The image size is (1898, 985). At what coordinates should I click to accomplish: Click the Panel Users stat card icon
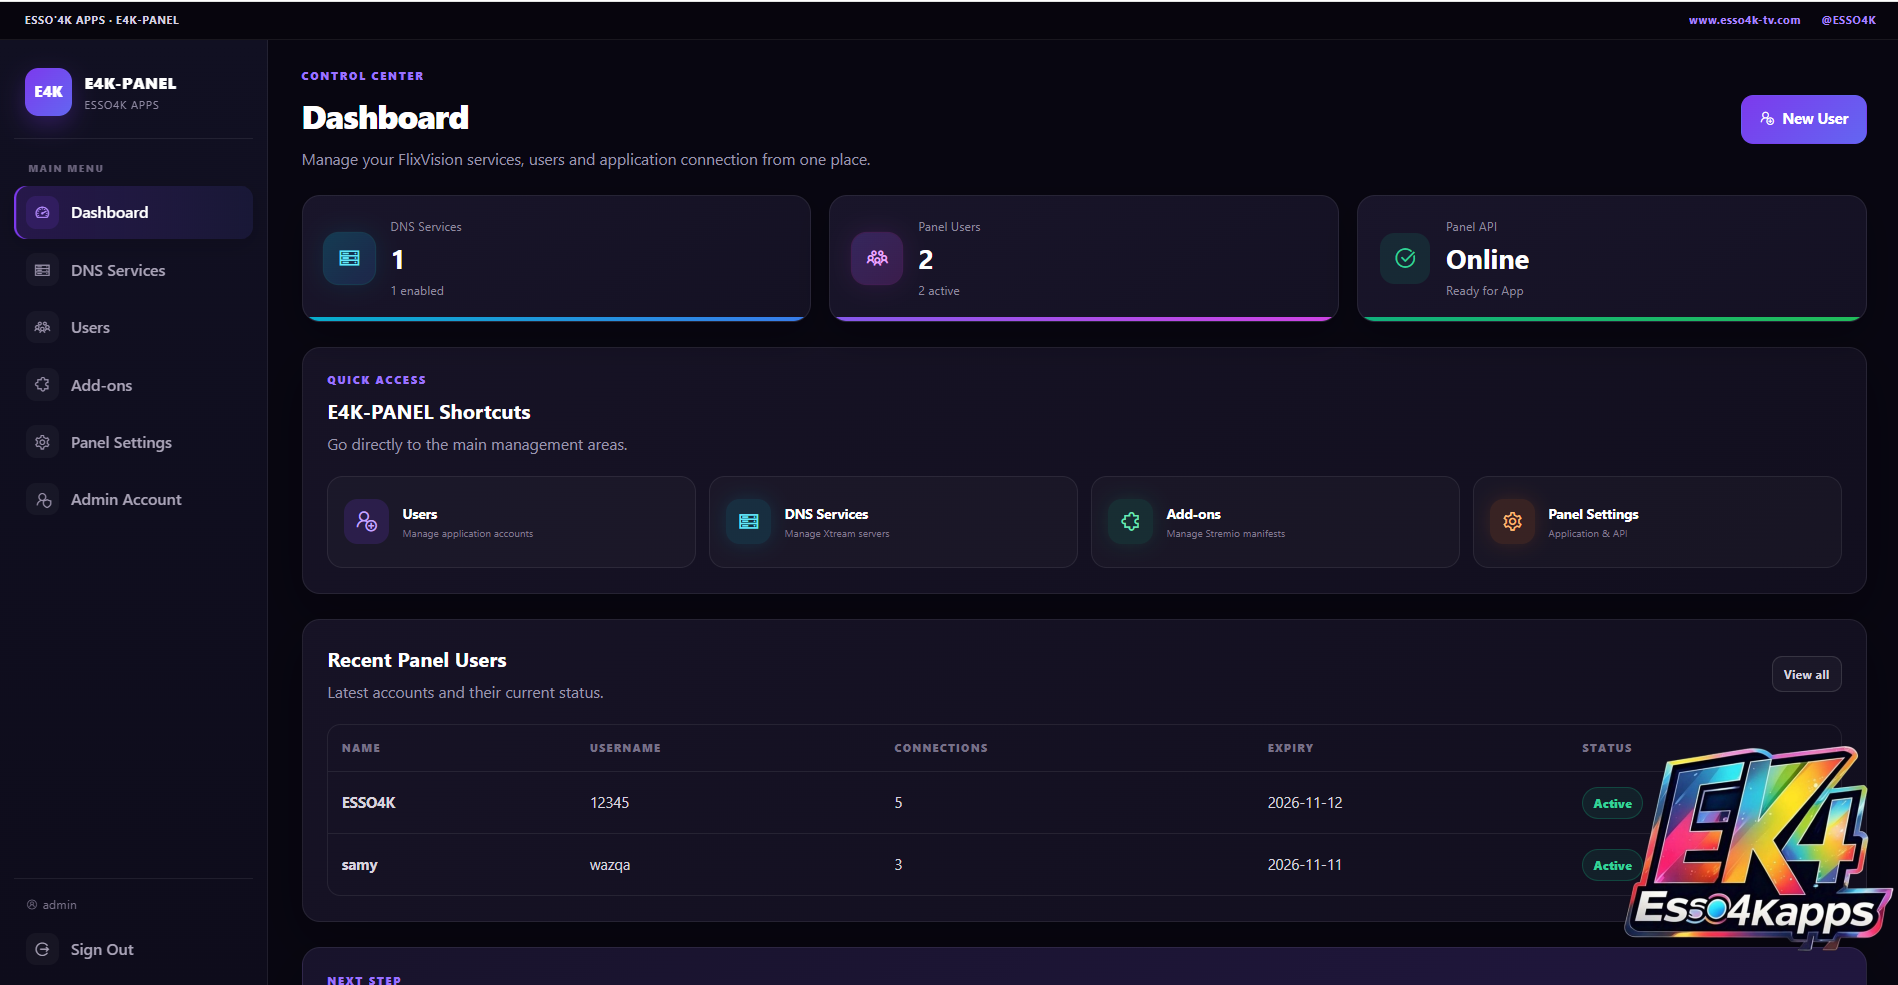click(x=877, y=259)
